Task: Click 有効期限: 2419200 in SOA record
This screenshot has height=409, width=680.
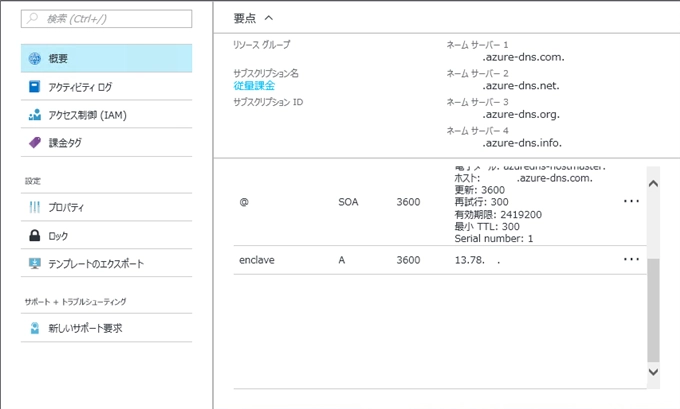Action: coord(498,214)
